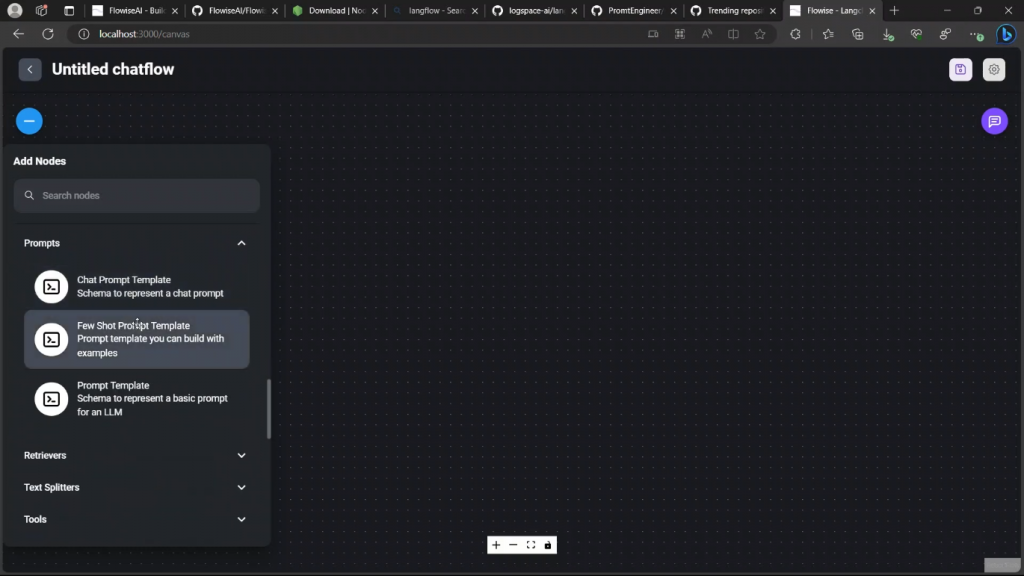Open read aloud icon in address bar
Screen dimensions: 1024x576
(x=706, y=34)
